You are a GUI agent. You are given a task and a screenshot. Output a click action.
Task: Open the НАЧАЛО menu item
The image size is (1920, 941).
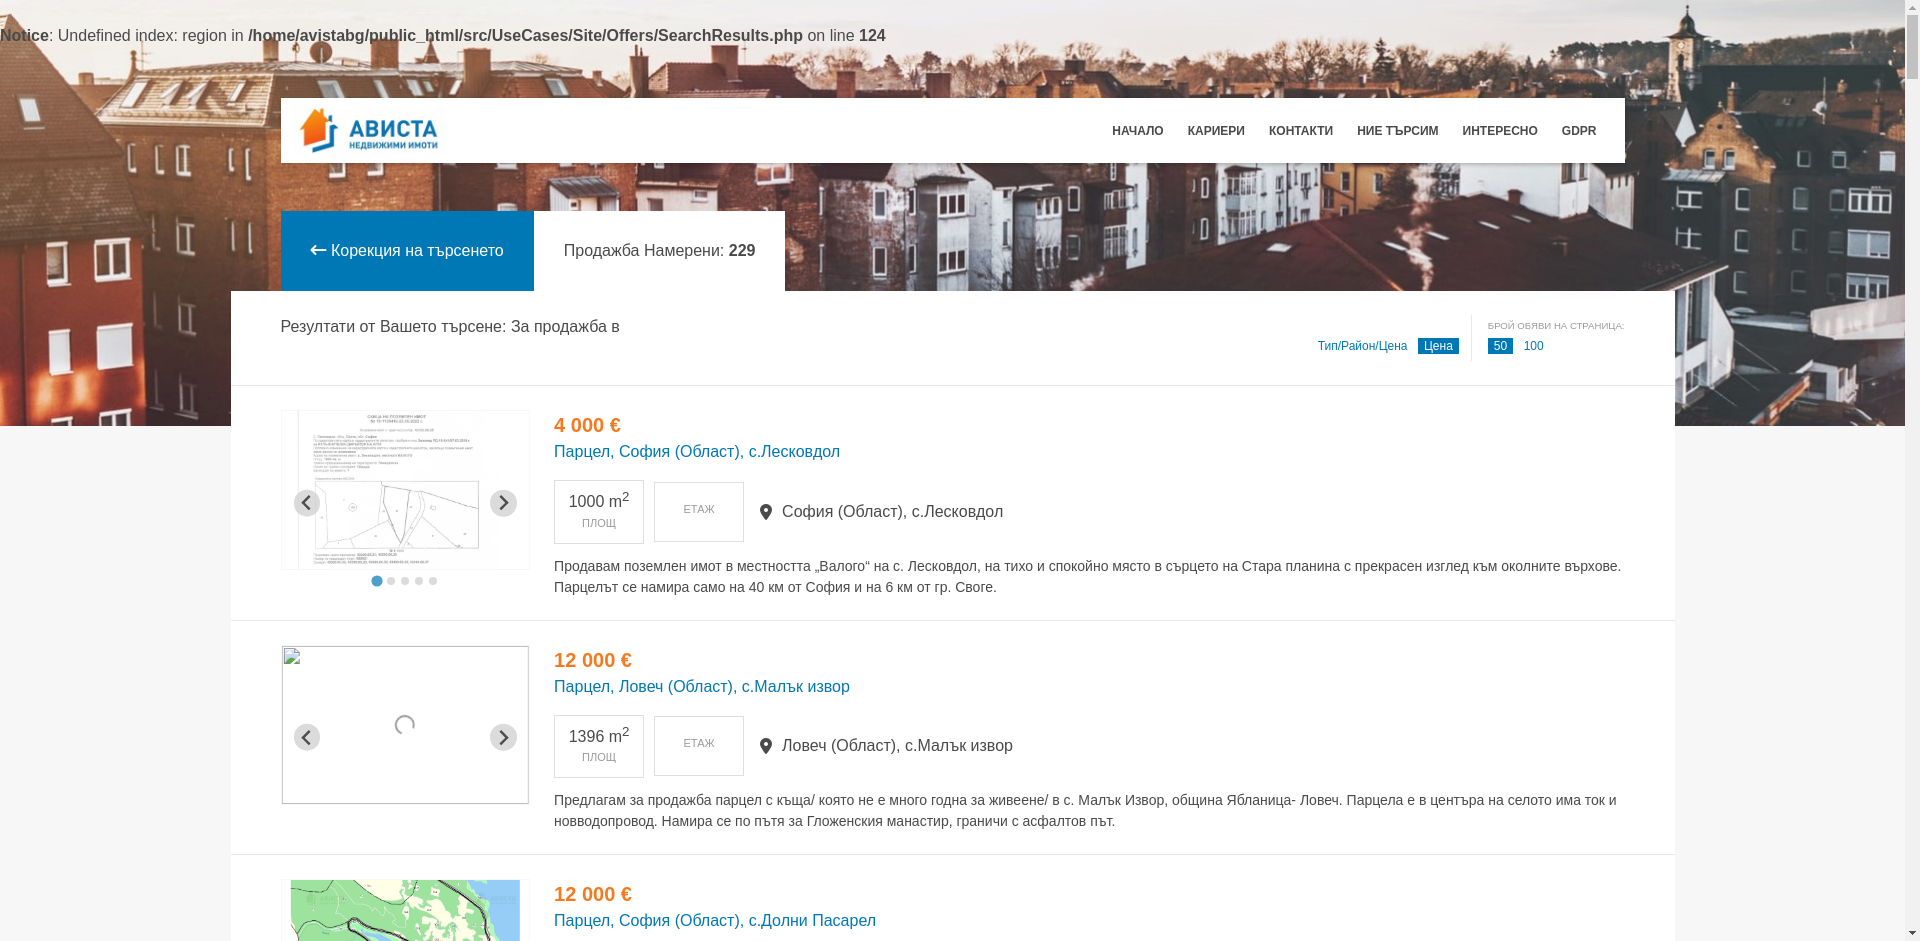tap(1137, 131)
